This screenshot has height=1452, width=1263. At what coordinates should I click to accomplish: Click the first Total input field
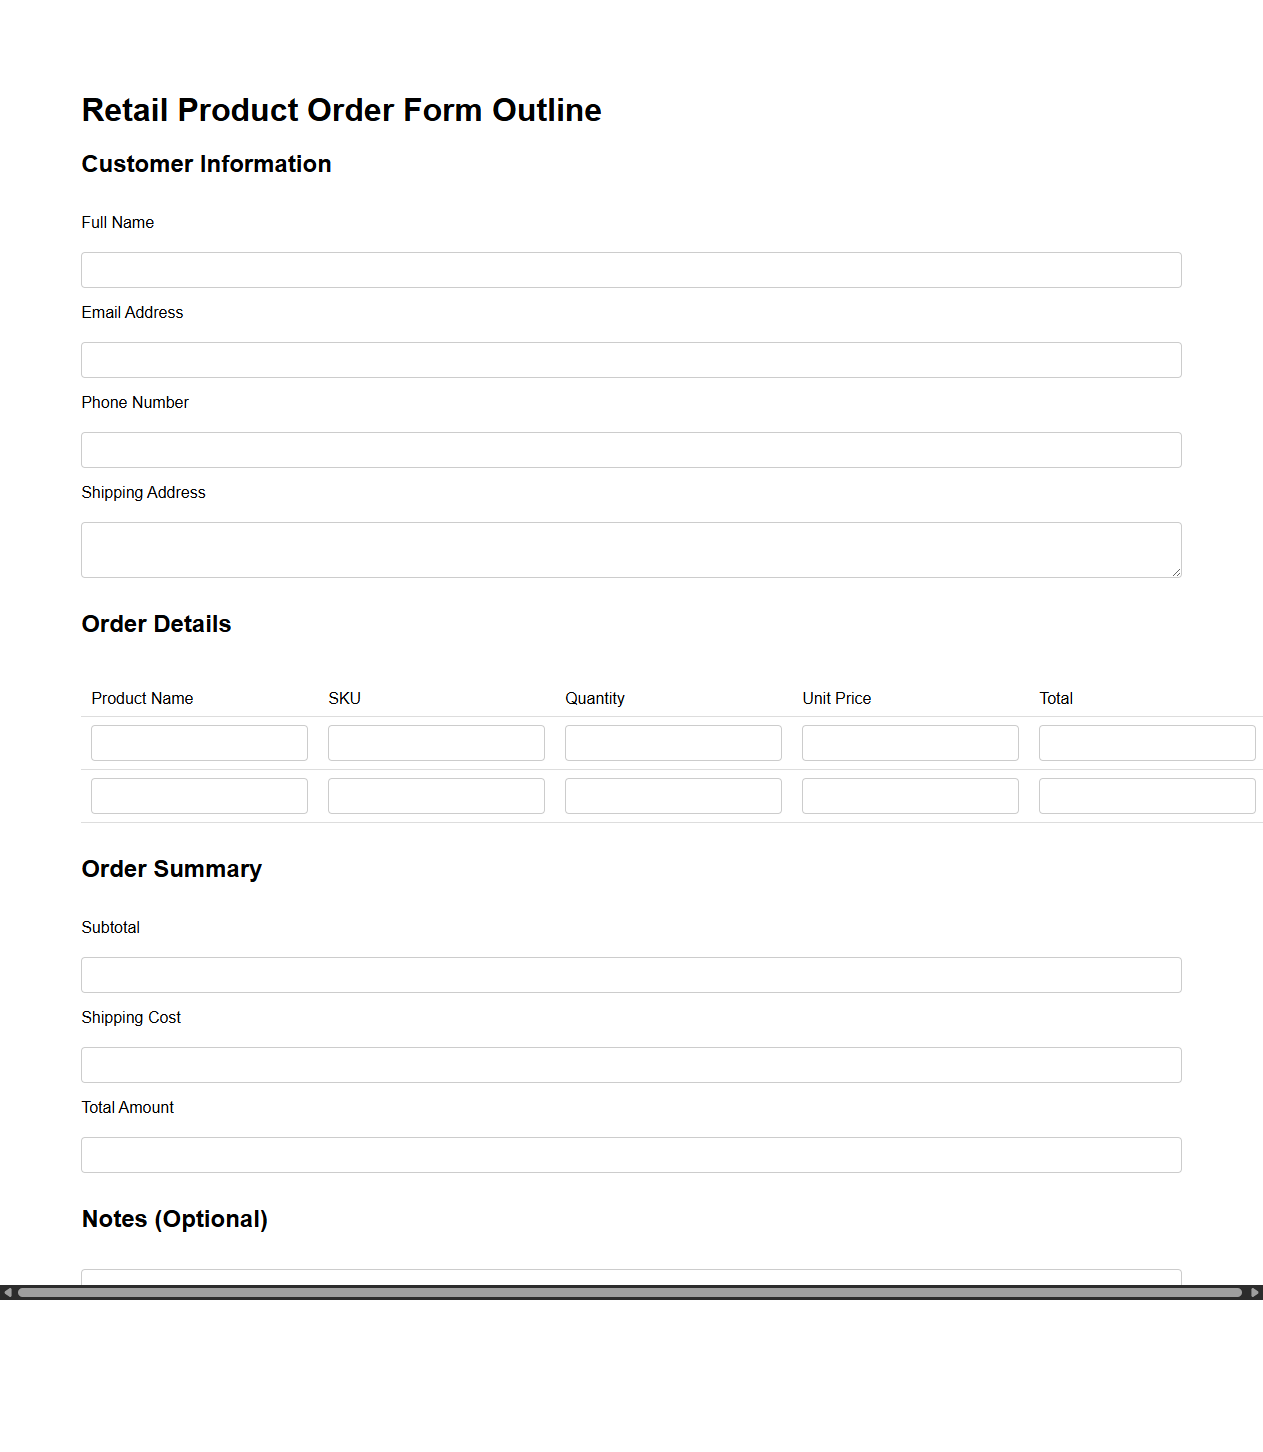coord(1146,742)
